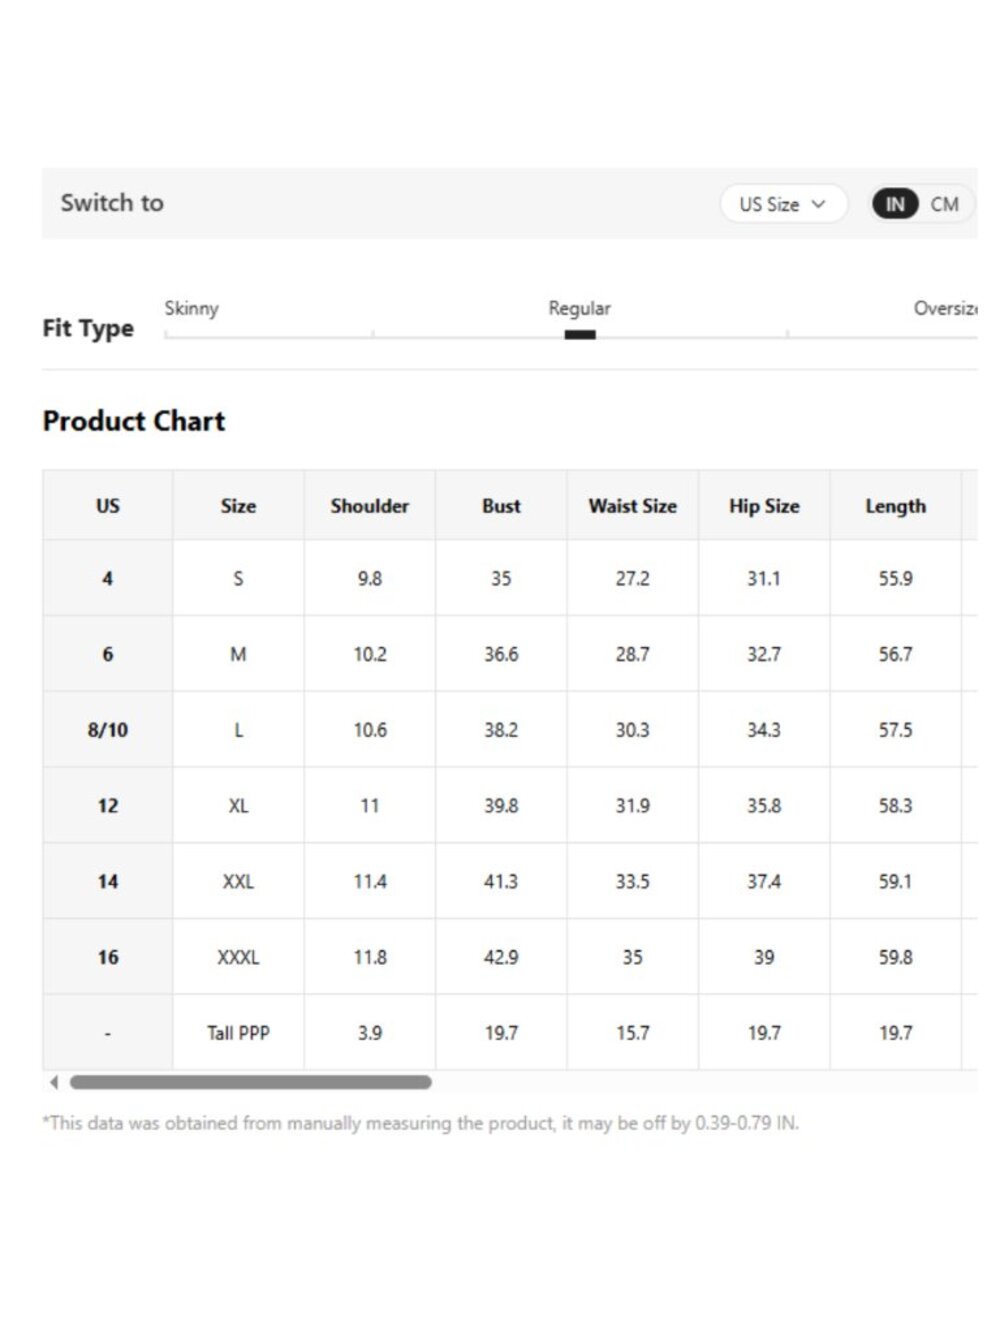
Task: Switch units to CM
Action: (944, 204)
